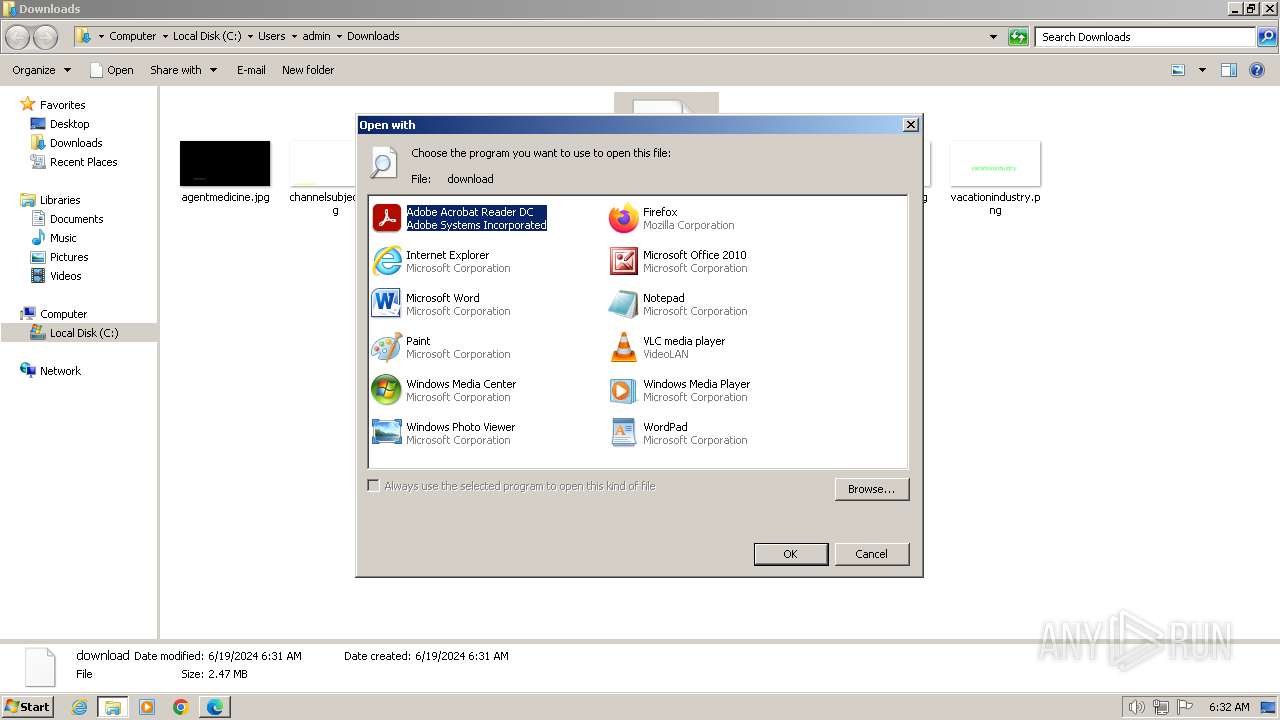Open the Music library
Screen dimensions: 1280x720
tap(63, 238)
